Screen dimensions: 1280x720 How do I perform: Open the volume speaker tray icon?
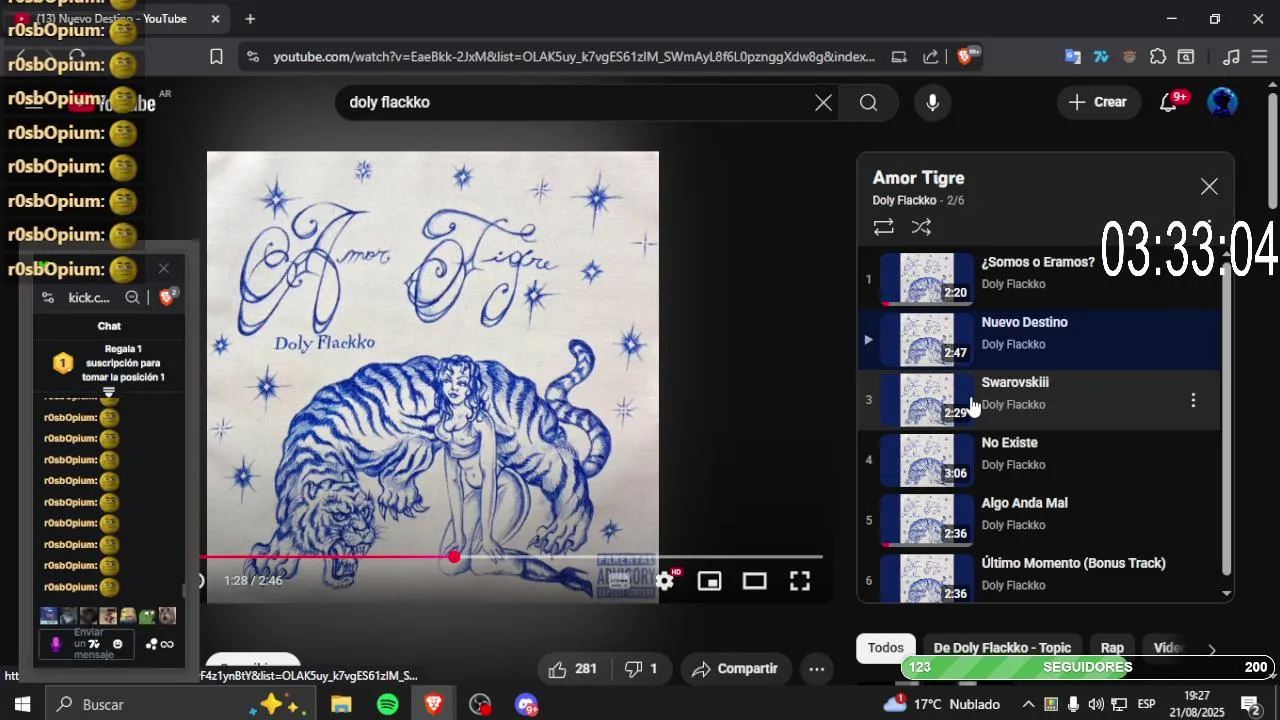(1096, 704)
